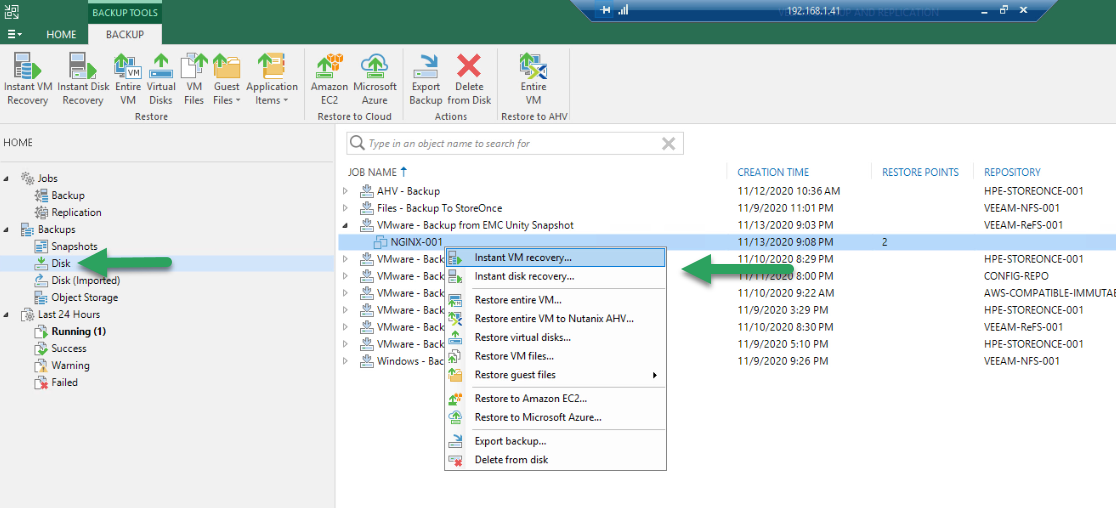Switch to the HOME ribbon tab

click(x=61, y=34)
